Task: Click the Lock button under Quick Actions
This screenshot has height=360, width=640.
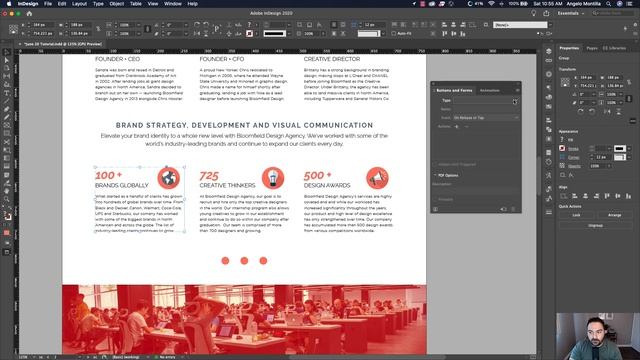Action: coord(576,215)
